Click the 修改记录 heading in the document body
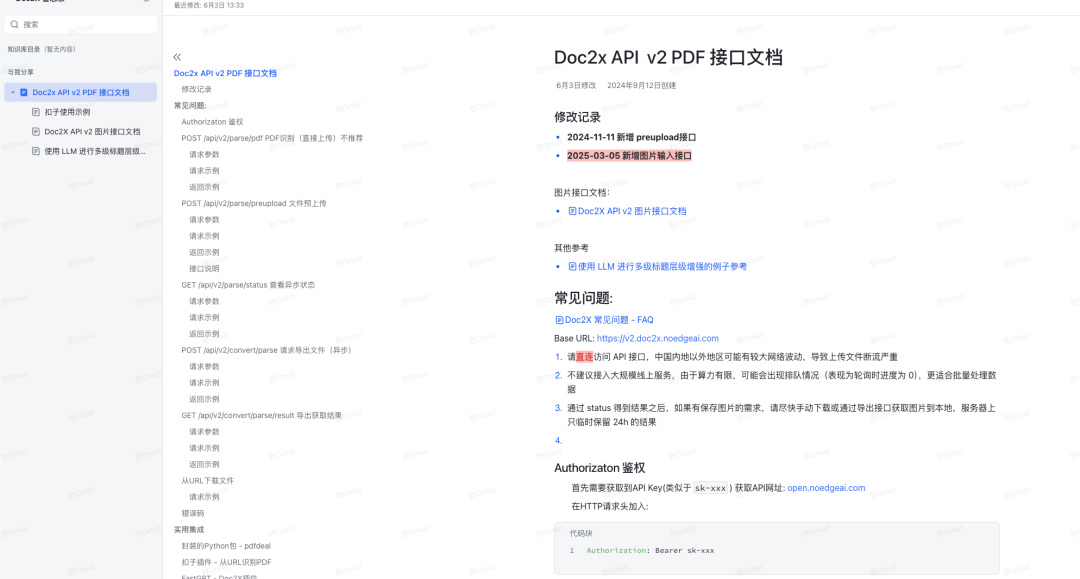The image size is (1080, 579). point(577,117)
